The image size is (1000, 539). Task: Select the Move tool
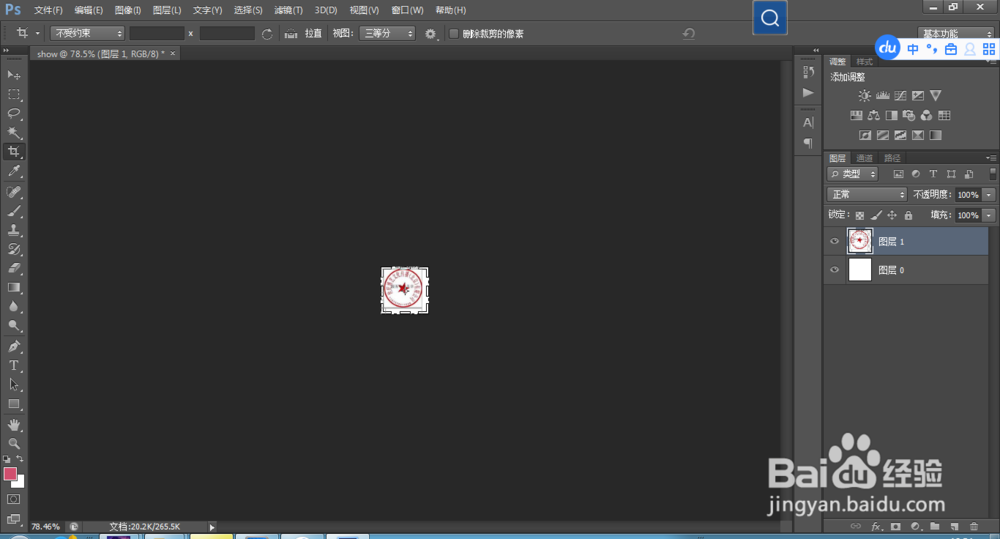coord(13,75)
